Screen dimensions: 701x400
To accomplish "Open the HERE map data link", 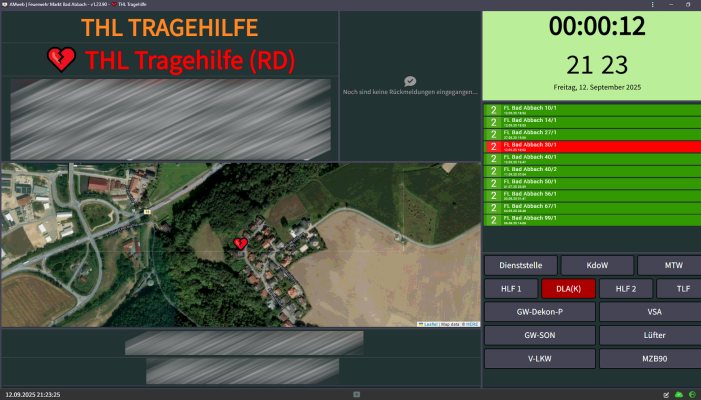I will coord(472,324).
